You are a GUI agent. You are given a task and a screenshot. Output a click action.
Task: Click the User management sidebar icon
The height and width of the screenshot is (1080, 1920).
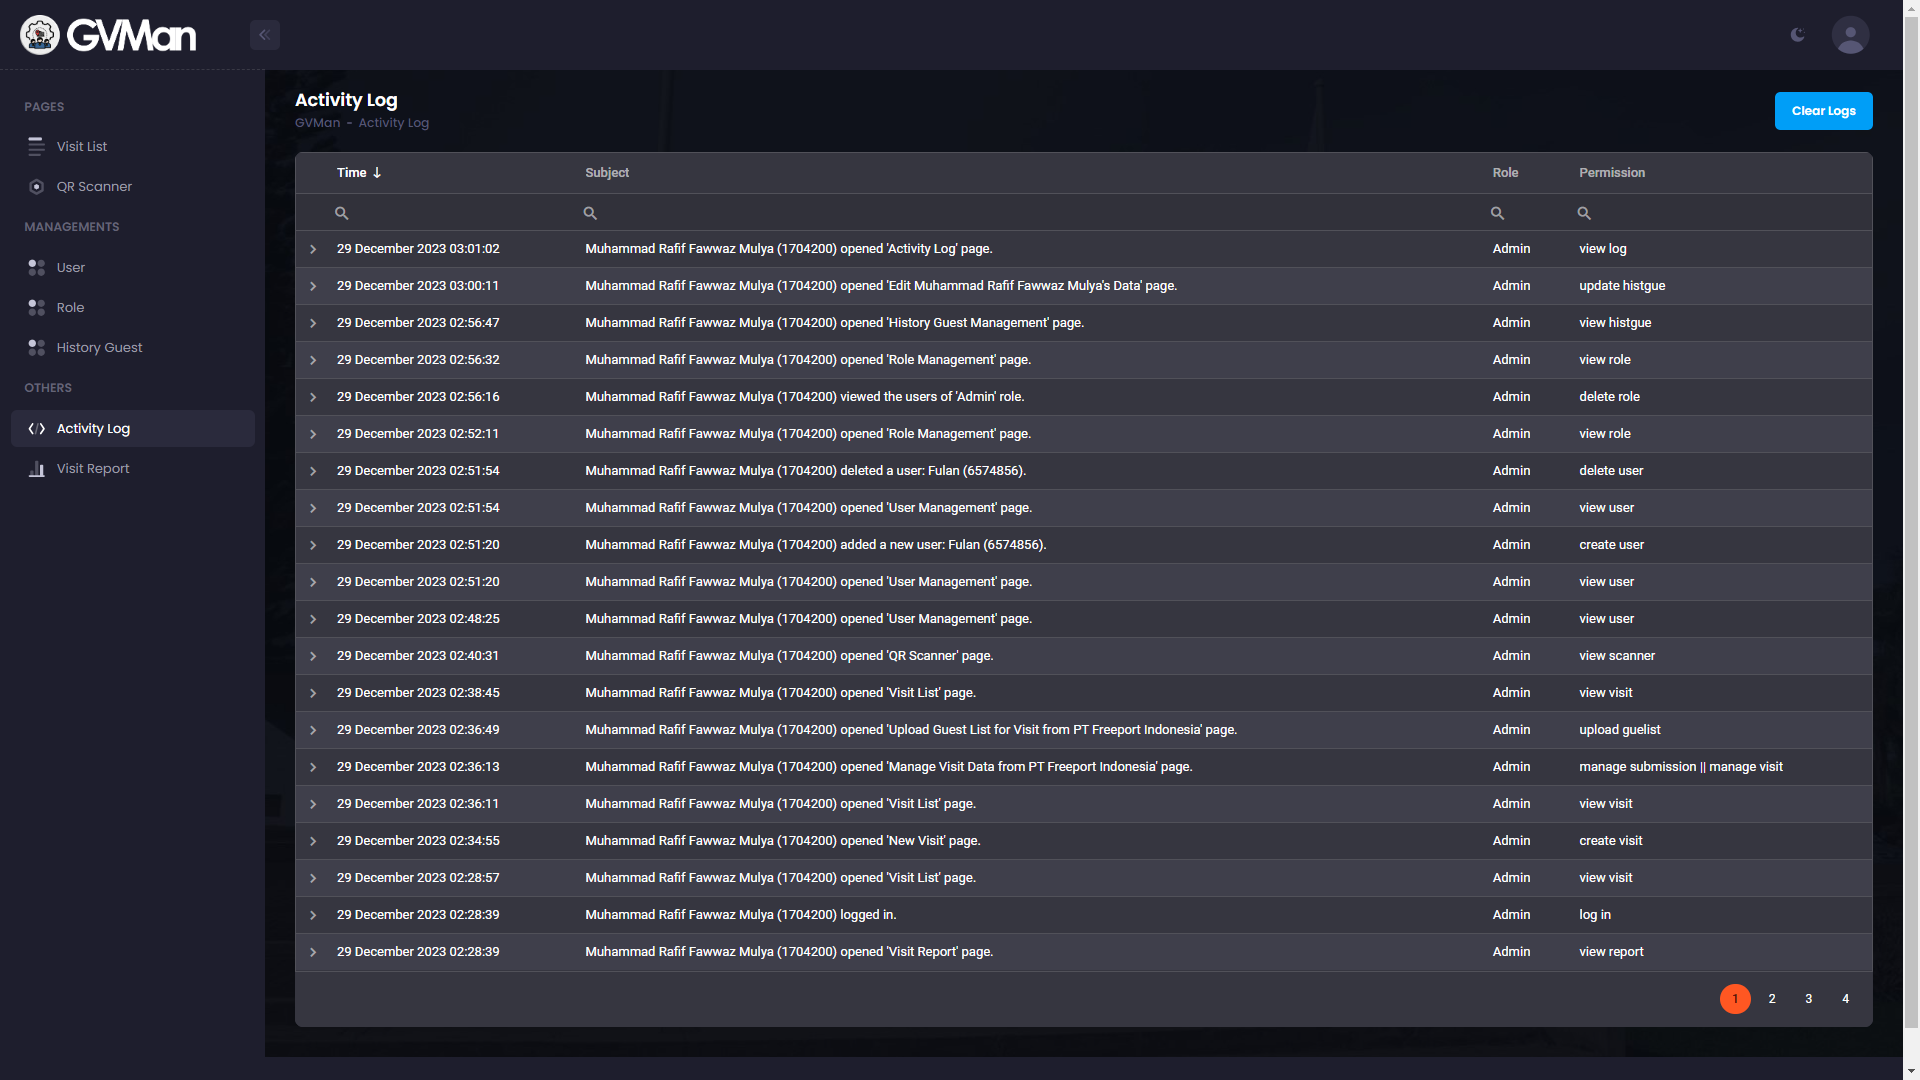click(x=37, y=267)
